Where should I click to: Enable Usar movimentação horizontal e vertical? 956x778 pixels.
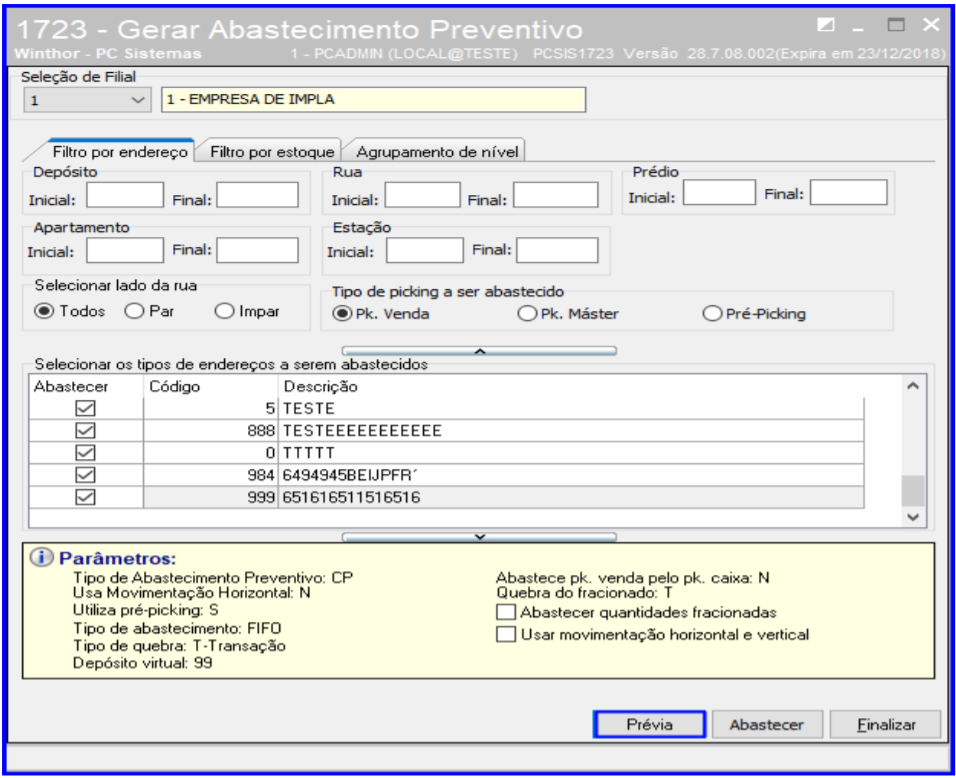[x=653, y=635]
